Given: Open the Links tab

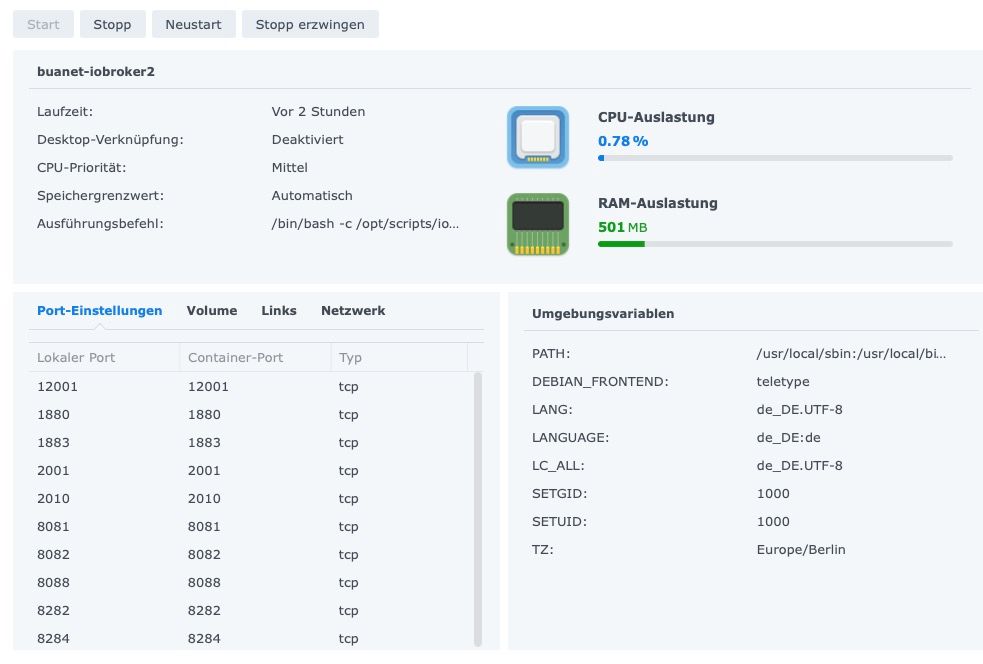Looking at the screenshot, I should (x=279, y=311).
